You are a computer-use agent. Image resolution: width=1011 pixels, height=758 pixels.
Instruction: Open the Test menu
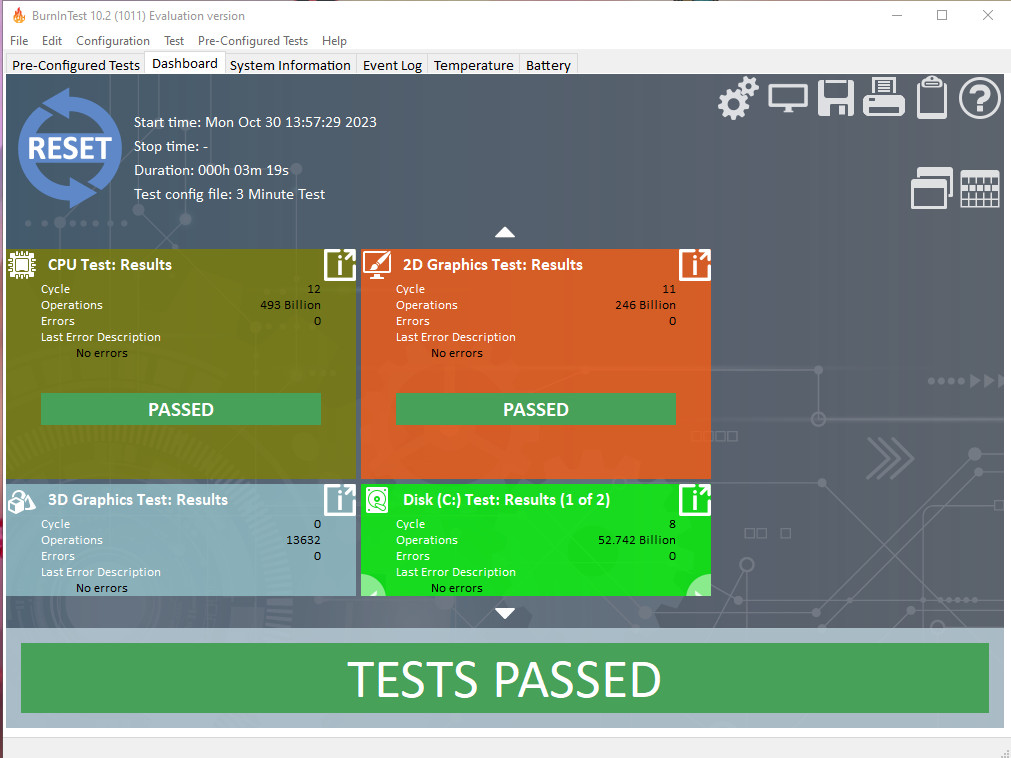[x=174, y=41]
